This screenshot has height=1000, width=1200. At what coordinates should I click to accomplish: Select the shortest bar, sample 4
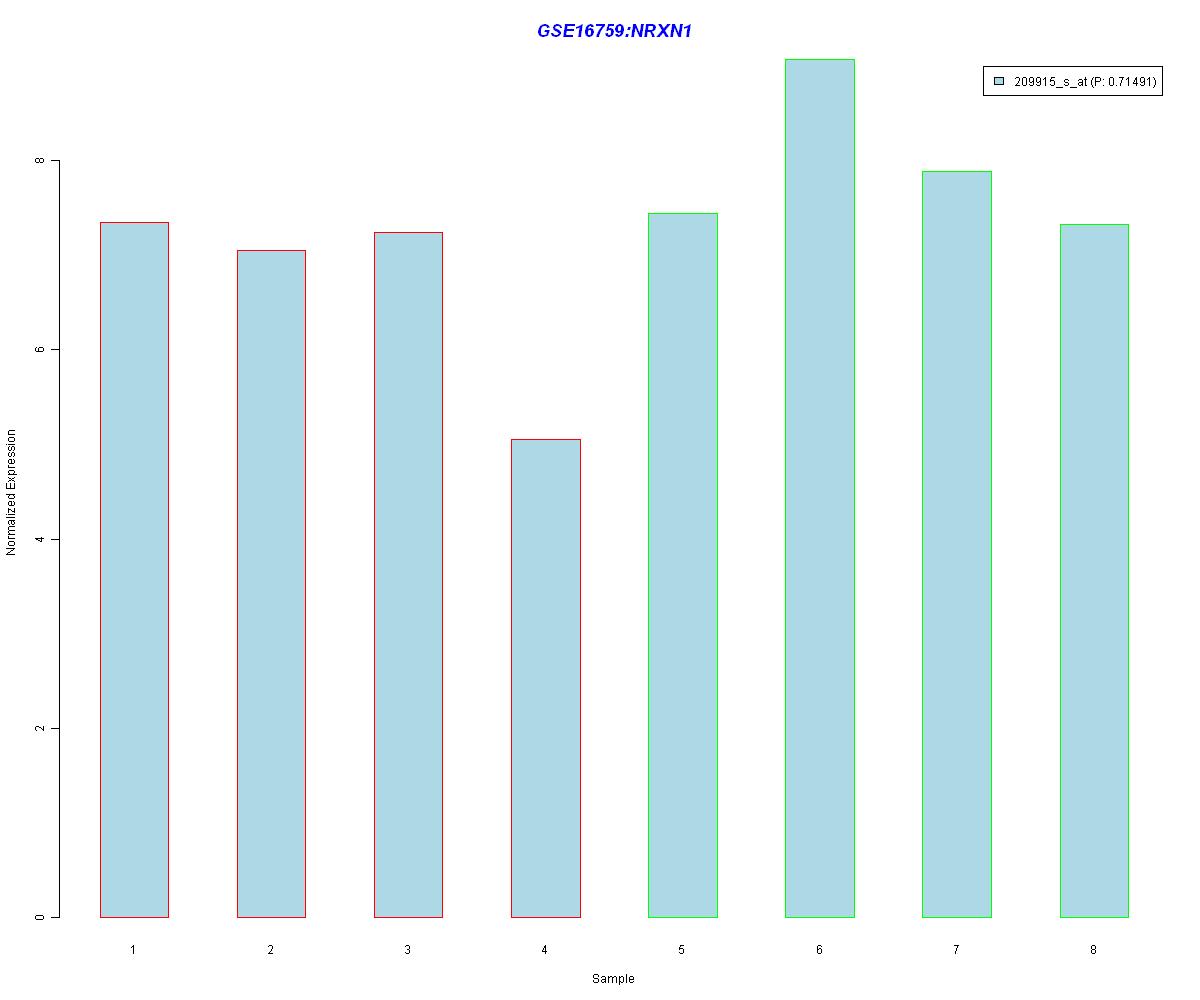tap(546, 678)
